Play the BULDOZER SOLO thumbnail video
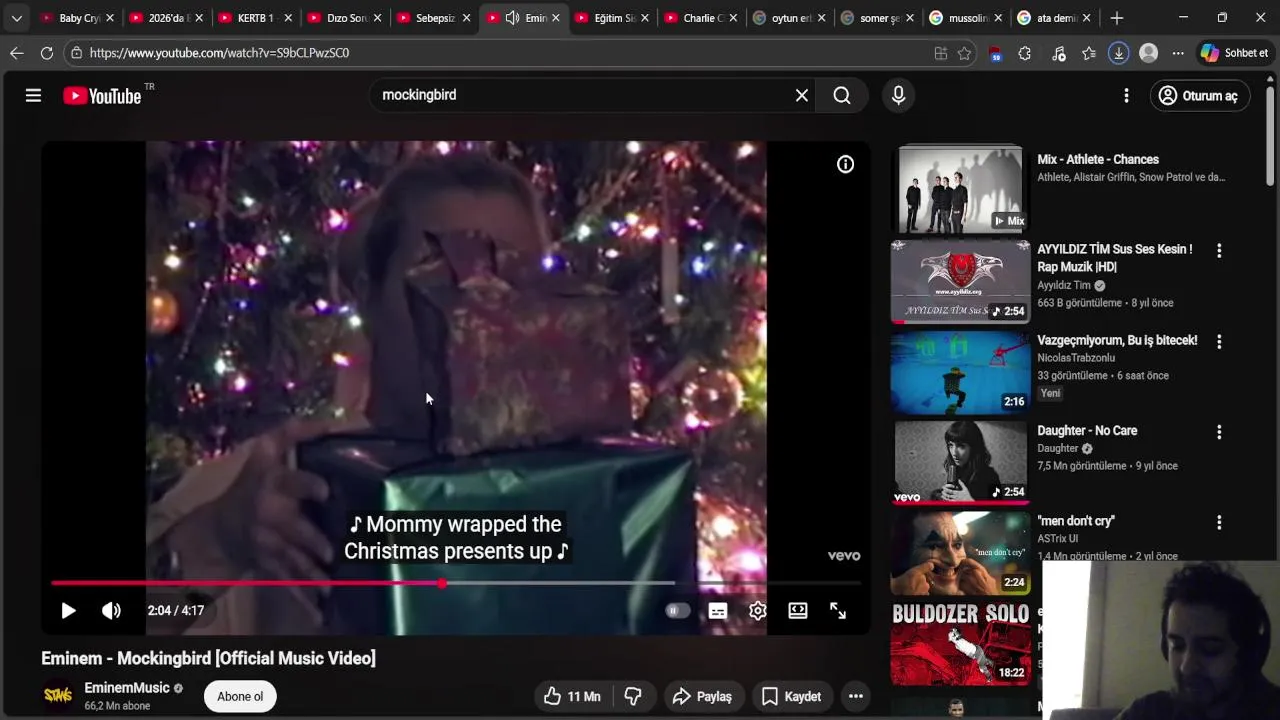Screen dimensions: 1280x720 pos(960,644)
